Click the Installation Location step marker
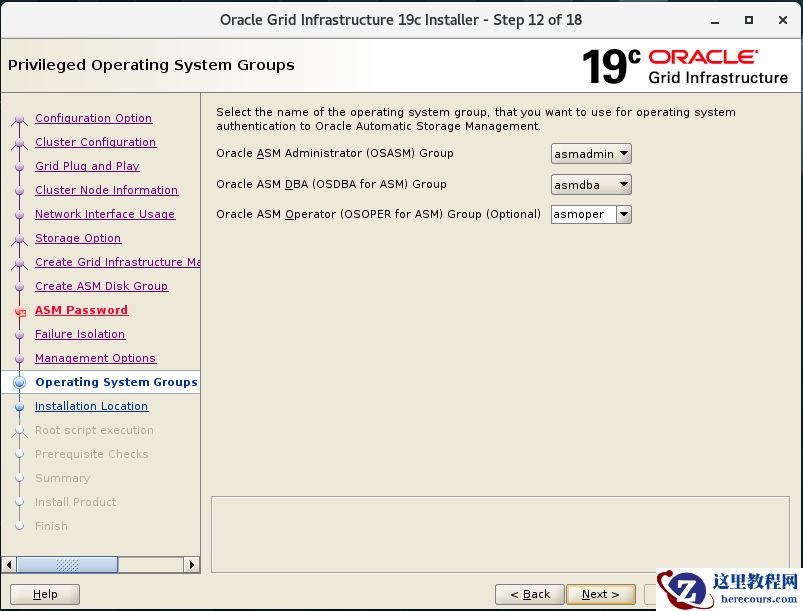 pyautogui.click(x=19, y=407)
